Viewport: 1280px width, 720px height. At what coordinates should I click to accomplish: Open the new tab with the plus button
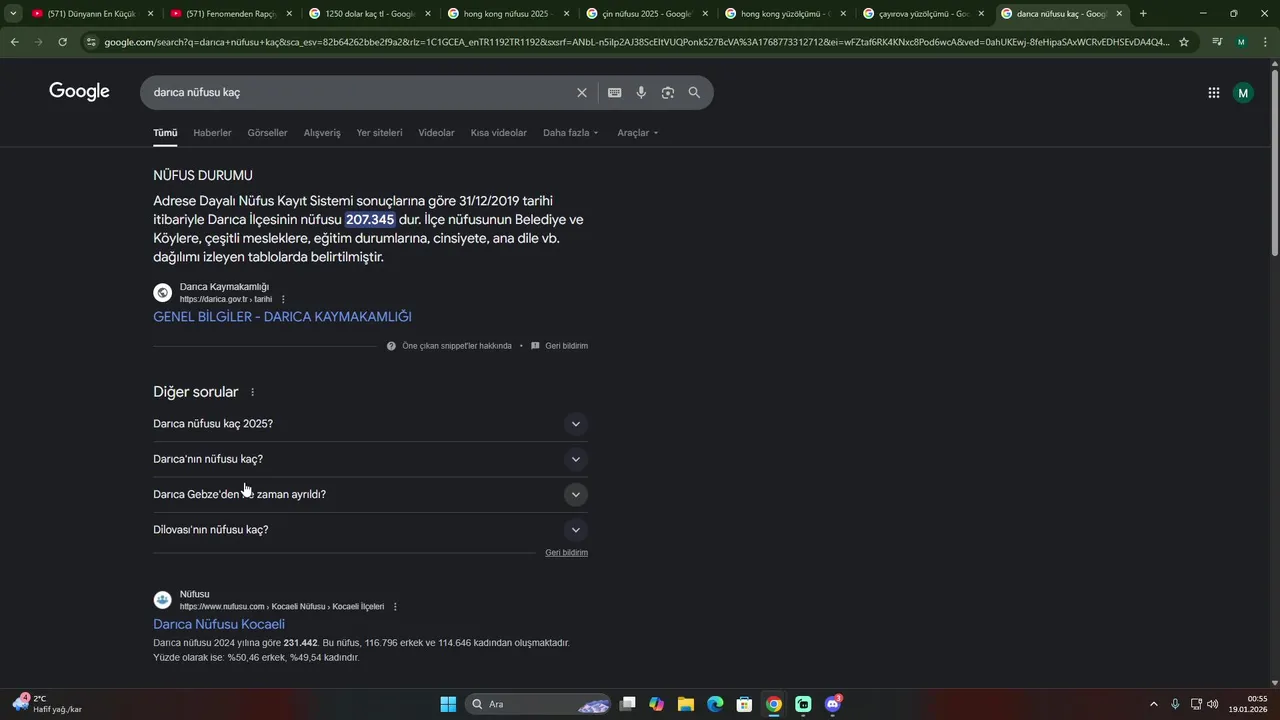[x=1143, y=14]
